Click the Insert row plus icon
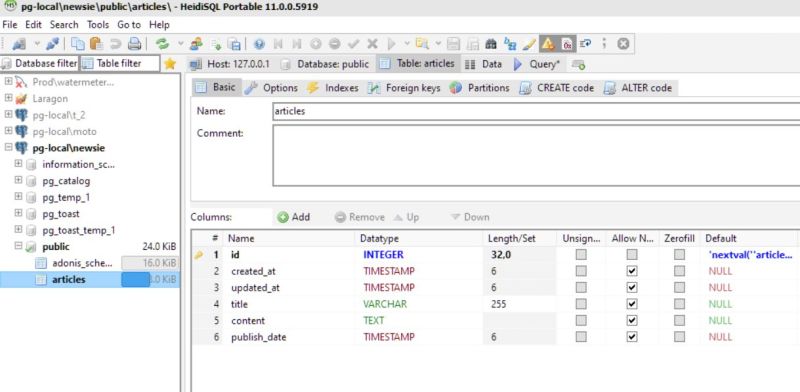This screenshot has height=392, width=800. point(315,44)
